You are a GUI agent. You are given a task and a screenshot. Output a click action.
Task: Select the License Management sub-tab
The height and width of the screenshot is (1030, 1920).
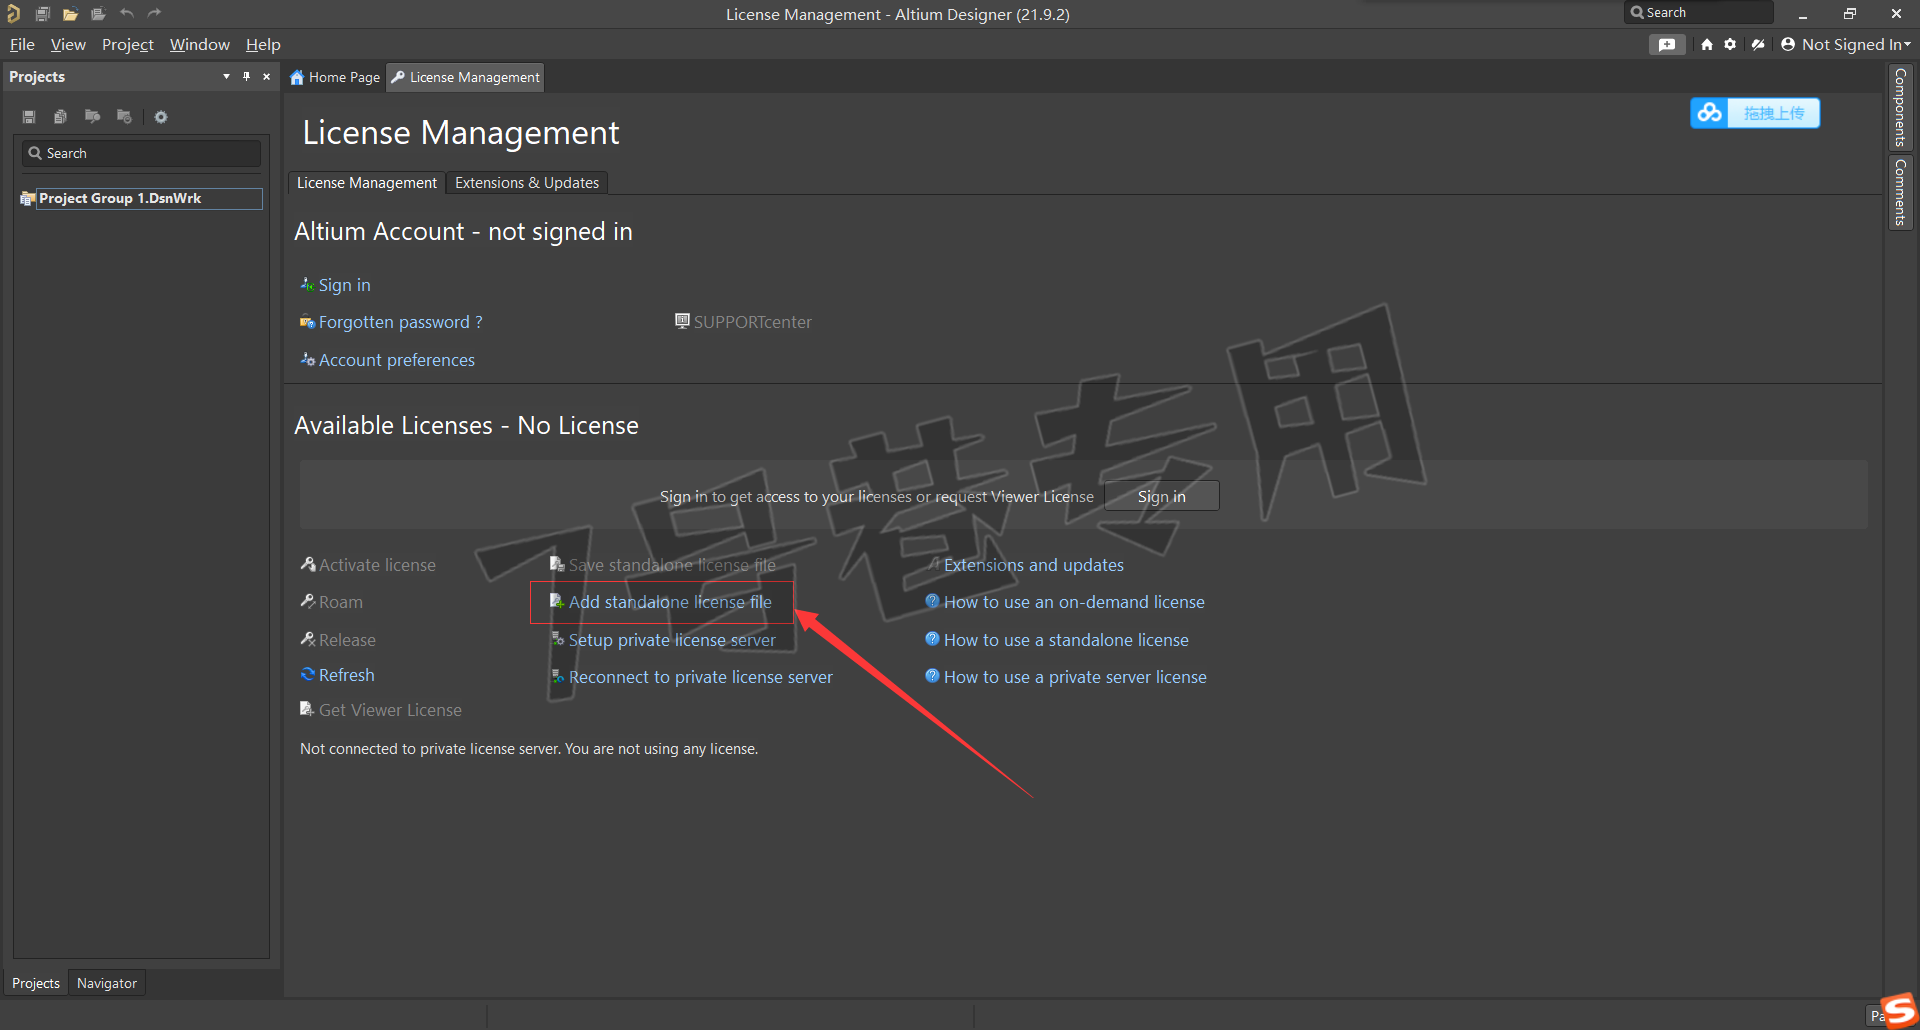pyautogui.click(x=367, y=183)
